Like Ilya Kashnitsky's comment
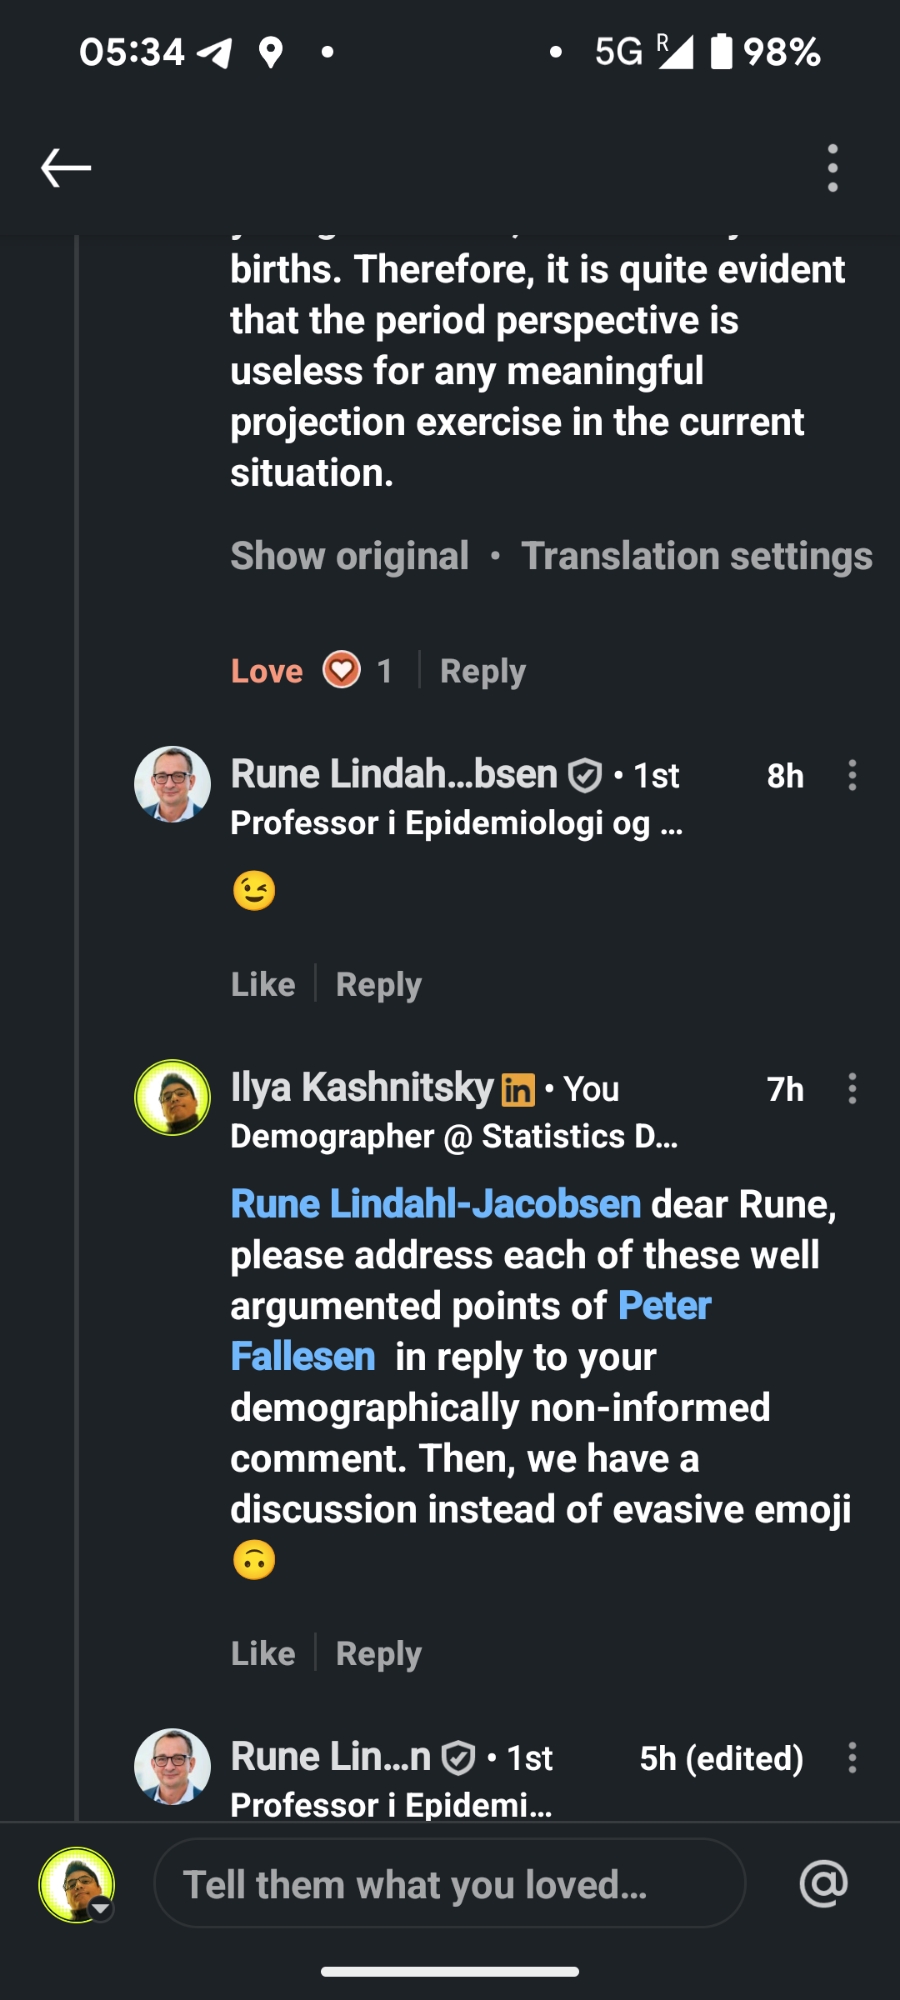 coord(263,1653)
